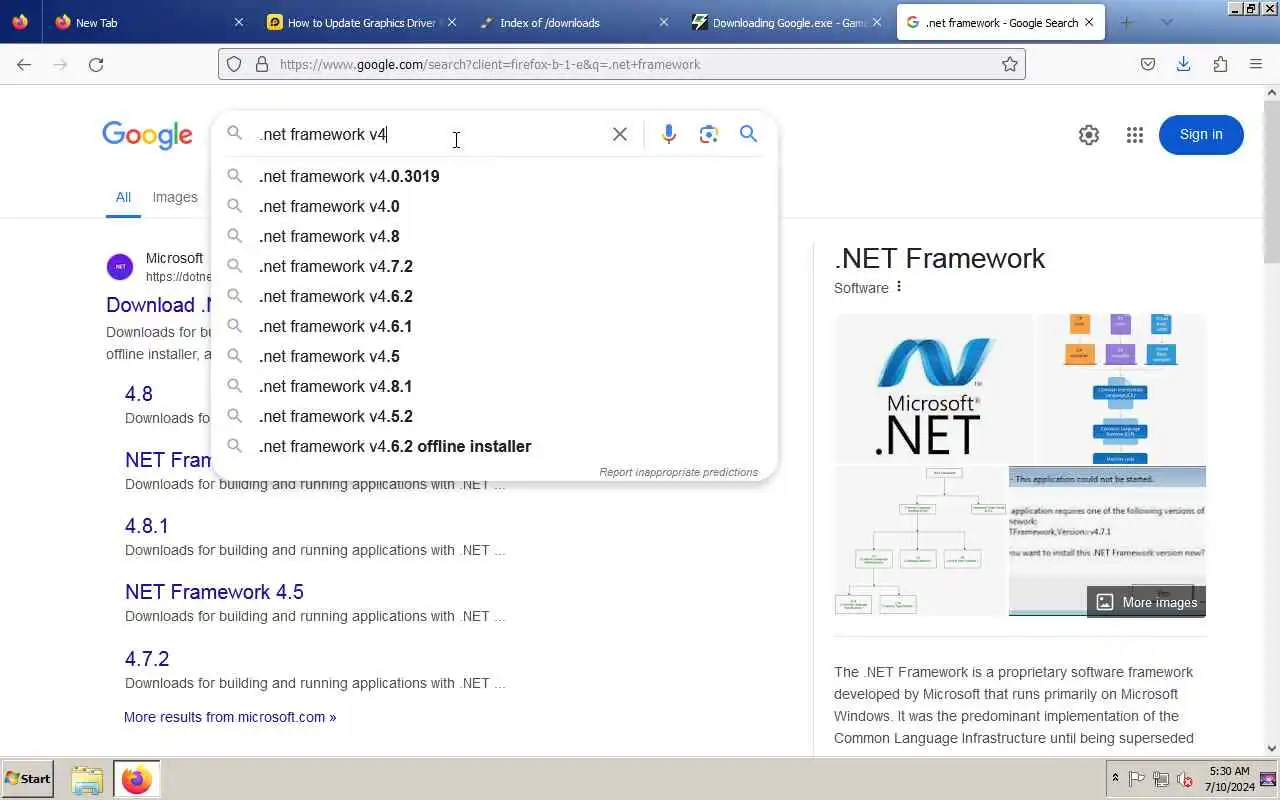Open Google Lens image search
This screenshot has height=800, width=1280.
[709, 134]
